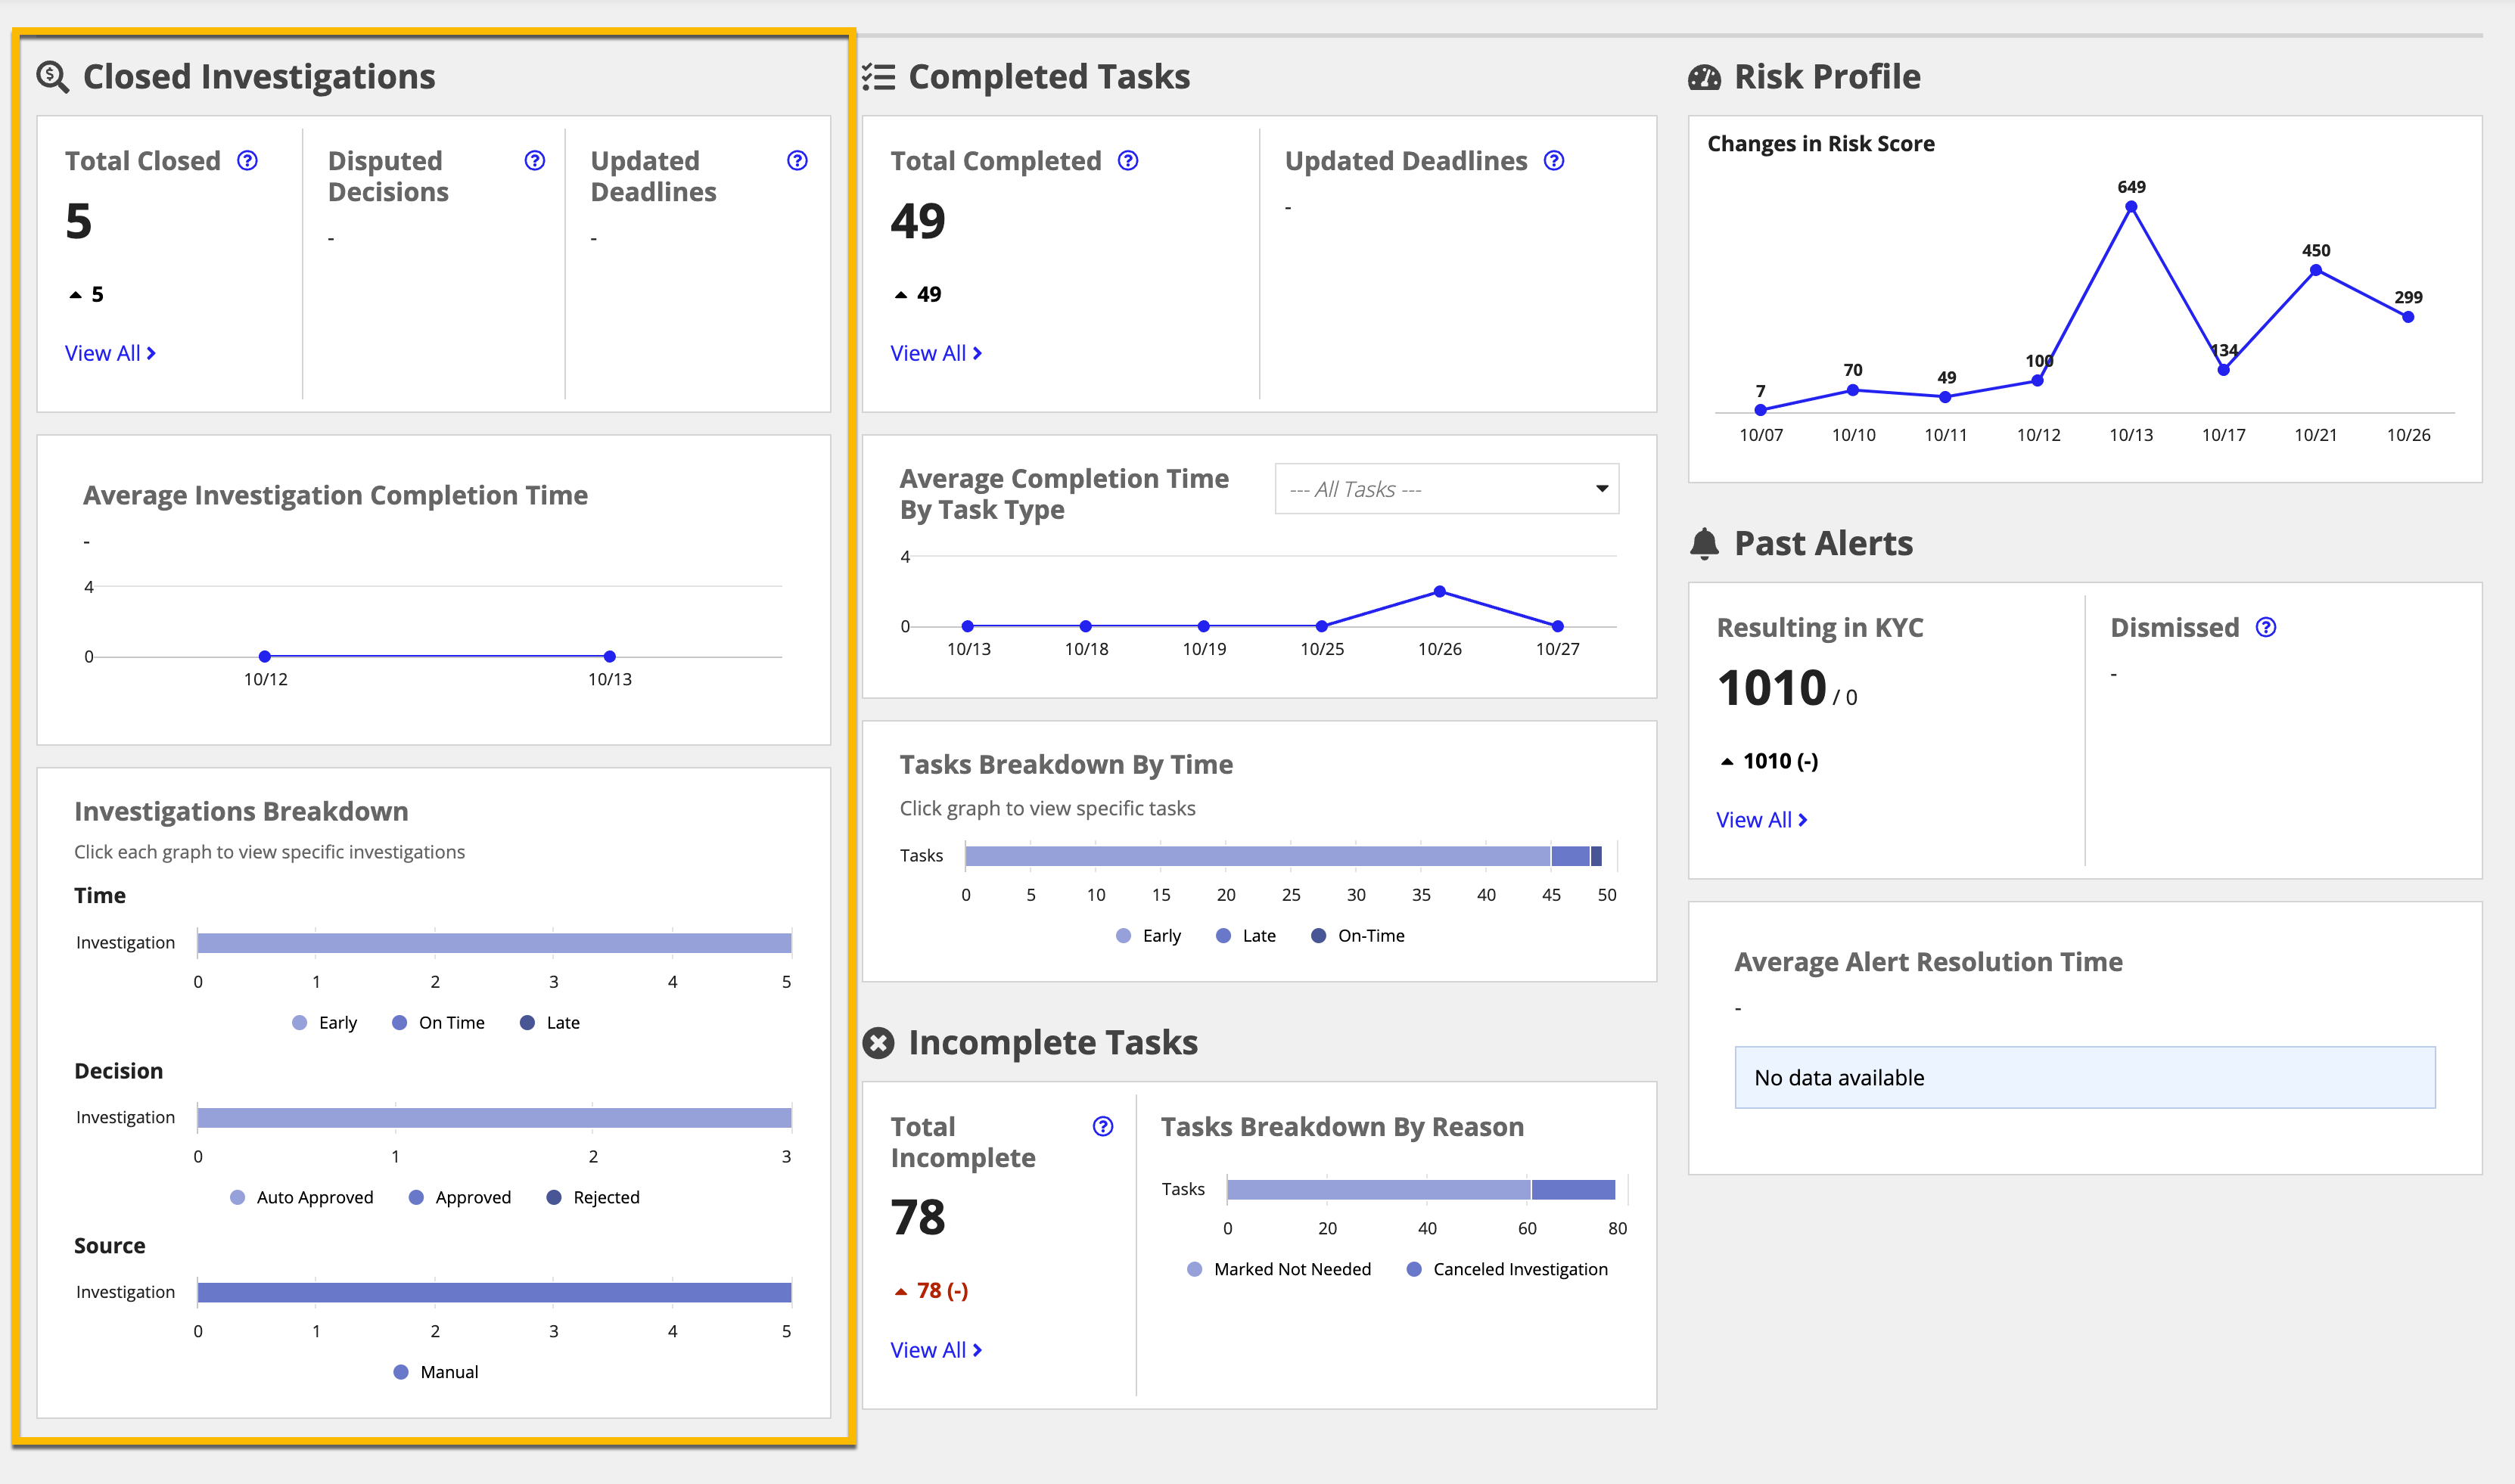The height and width of the screenshot is (1484, 2515).
Task: Click View All under Total Completed
Action: coord(936,353)
